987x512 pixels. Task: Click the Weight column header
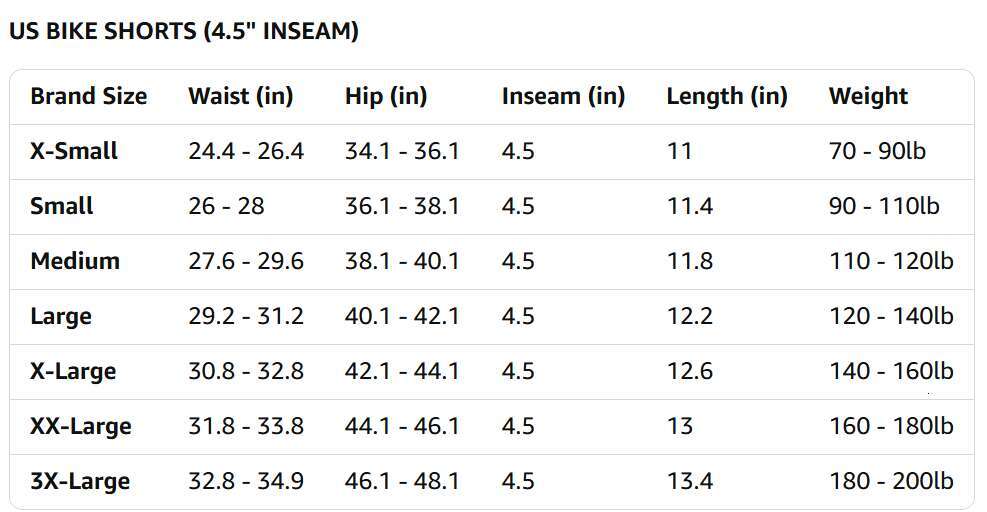tap(868, 97)
